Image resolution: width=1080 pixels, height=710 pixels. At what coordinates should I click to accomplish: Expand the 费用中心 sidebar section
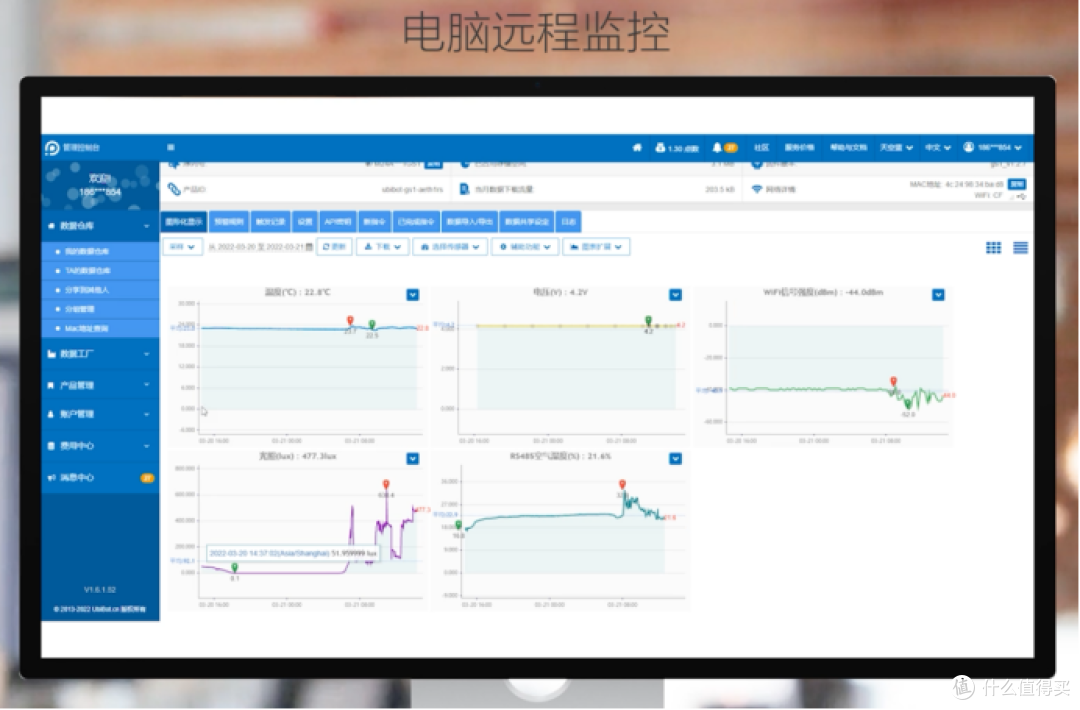(x=100, y=446)
